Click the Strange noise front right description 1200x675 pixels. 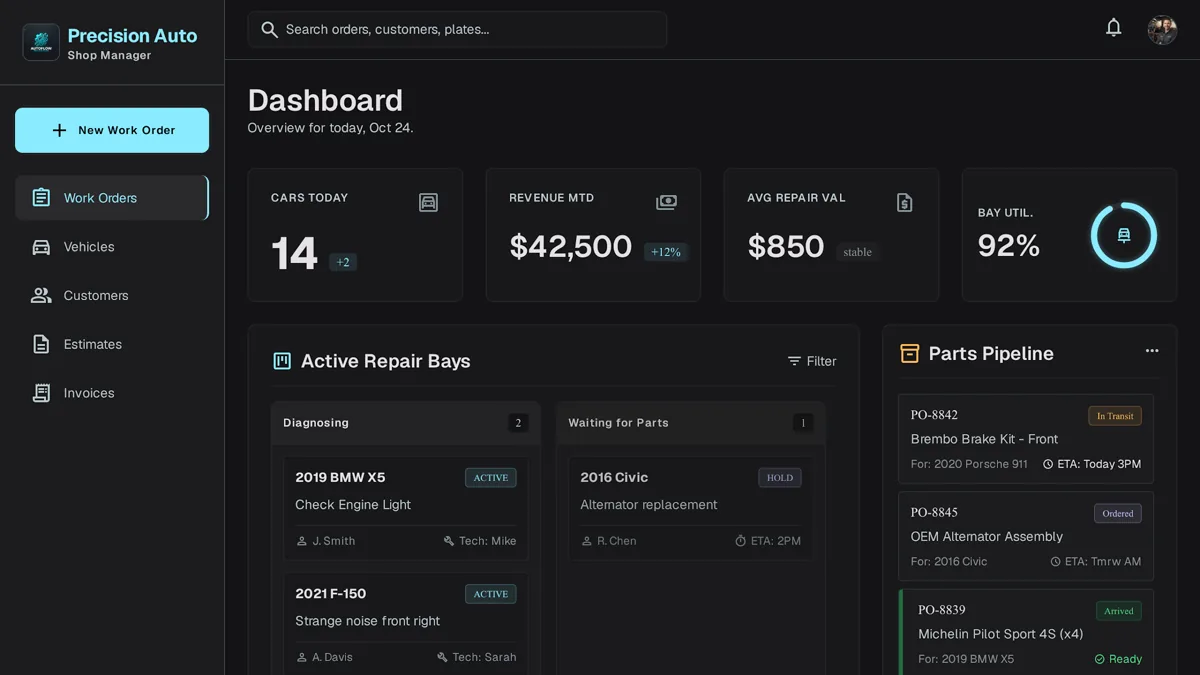(x=368, y=621)
